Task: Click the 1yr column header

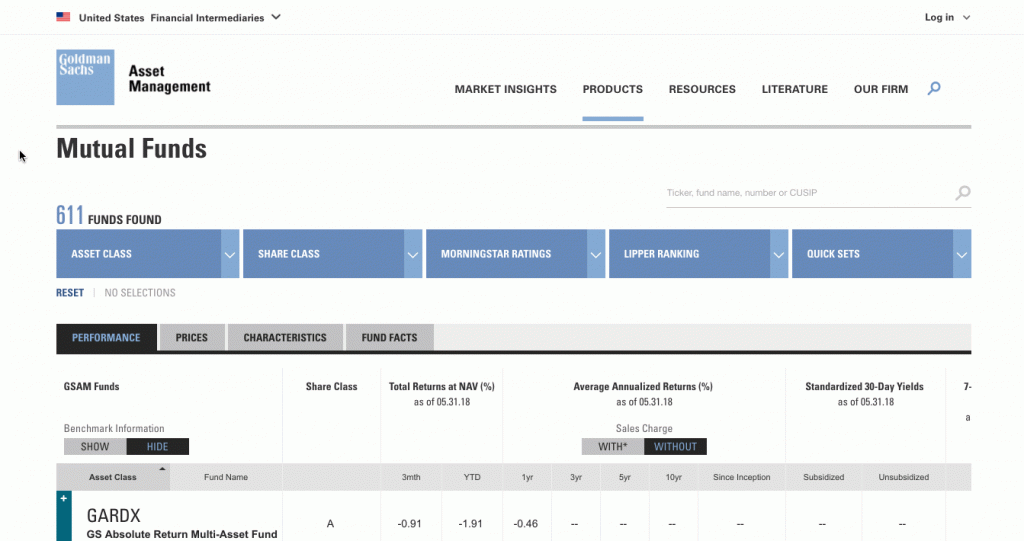Action: tap(527, 477)
